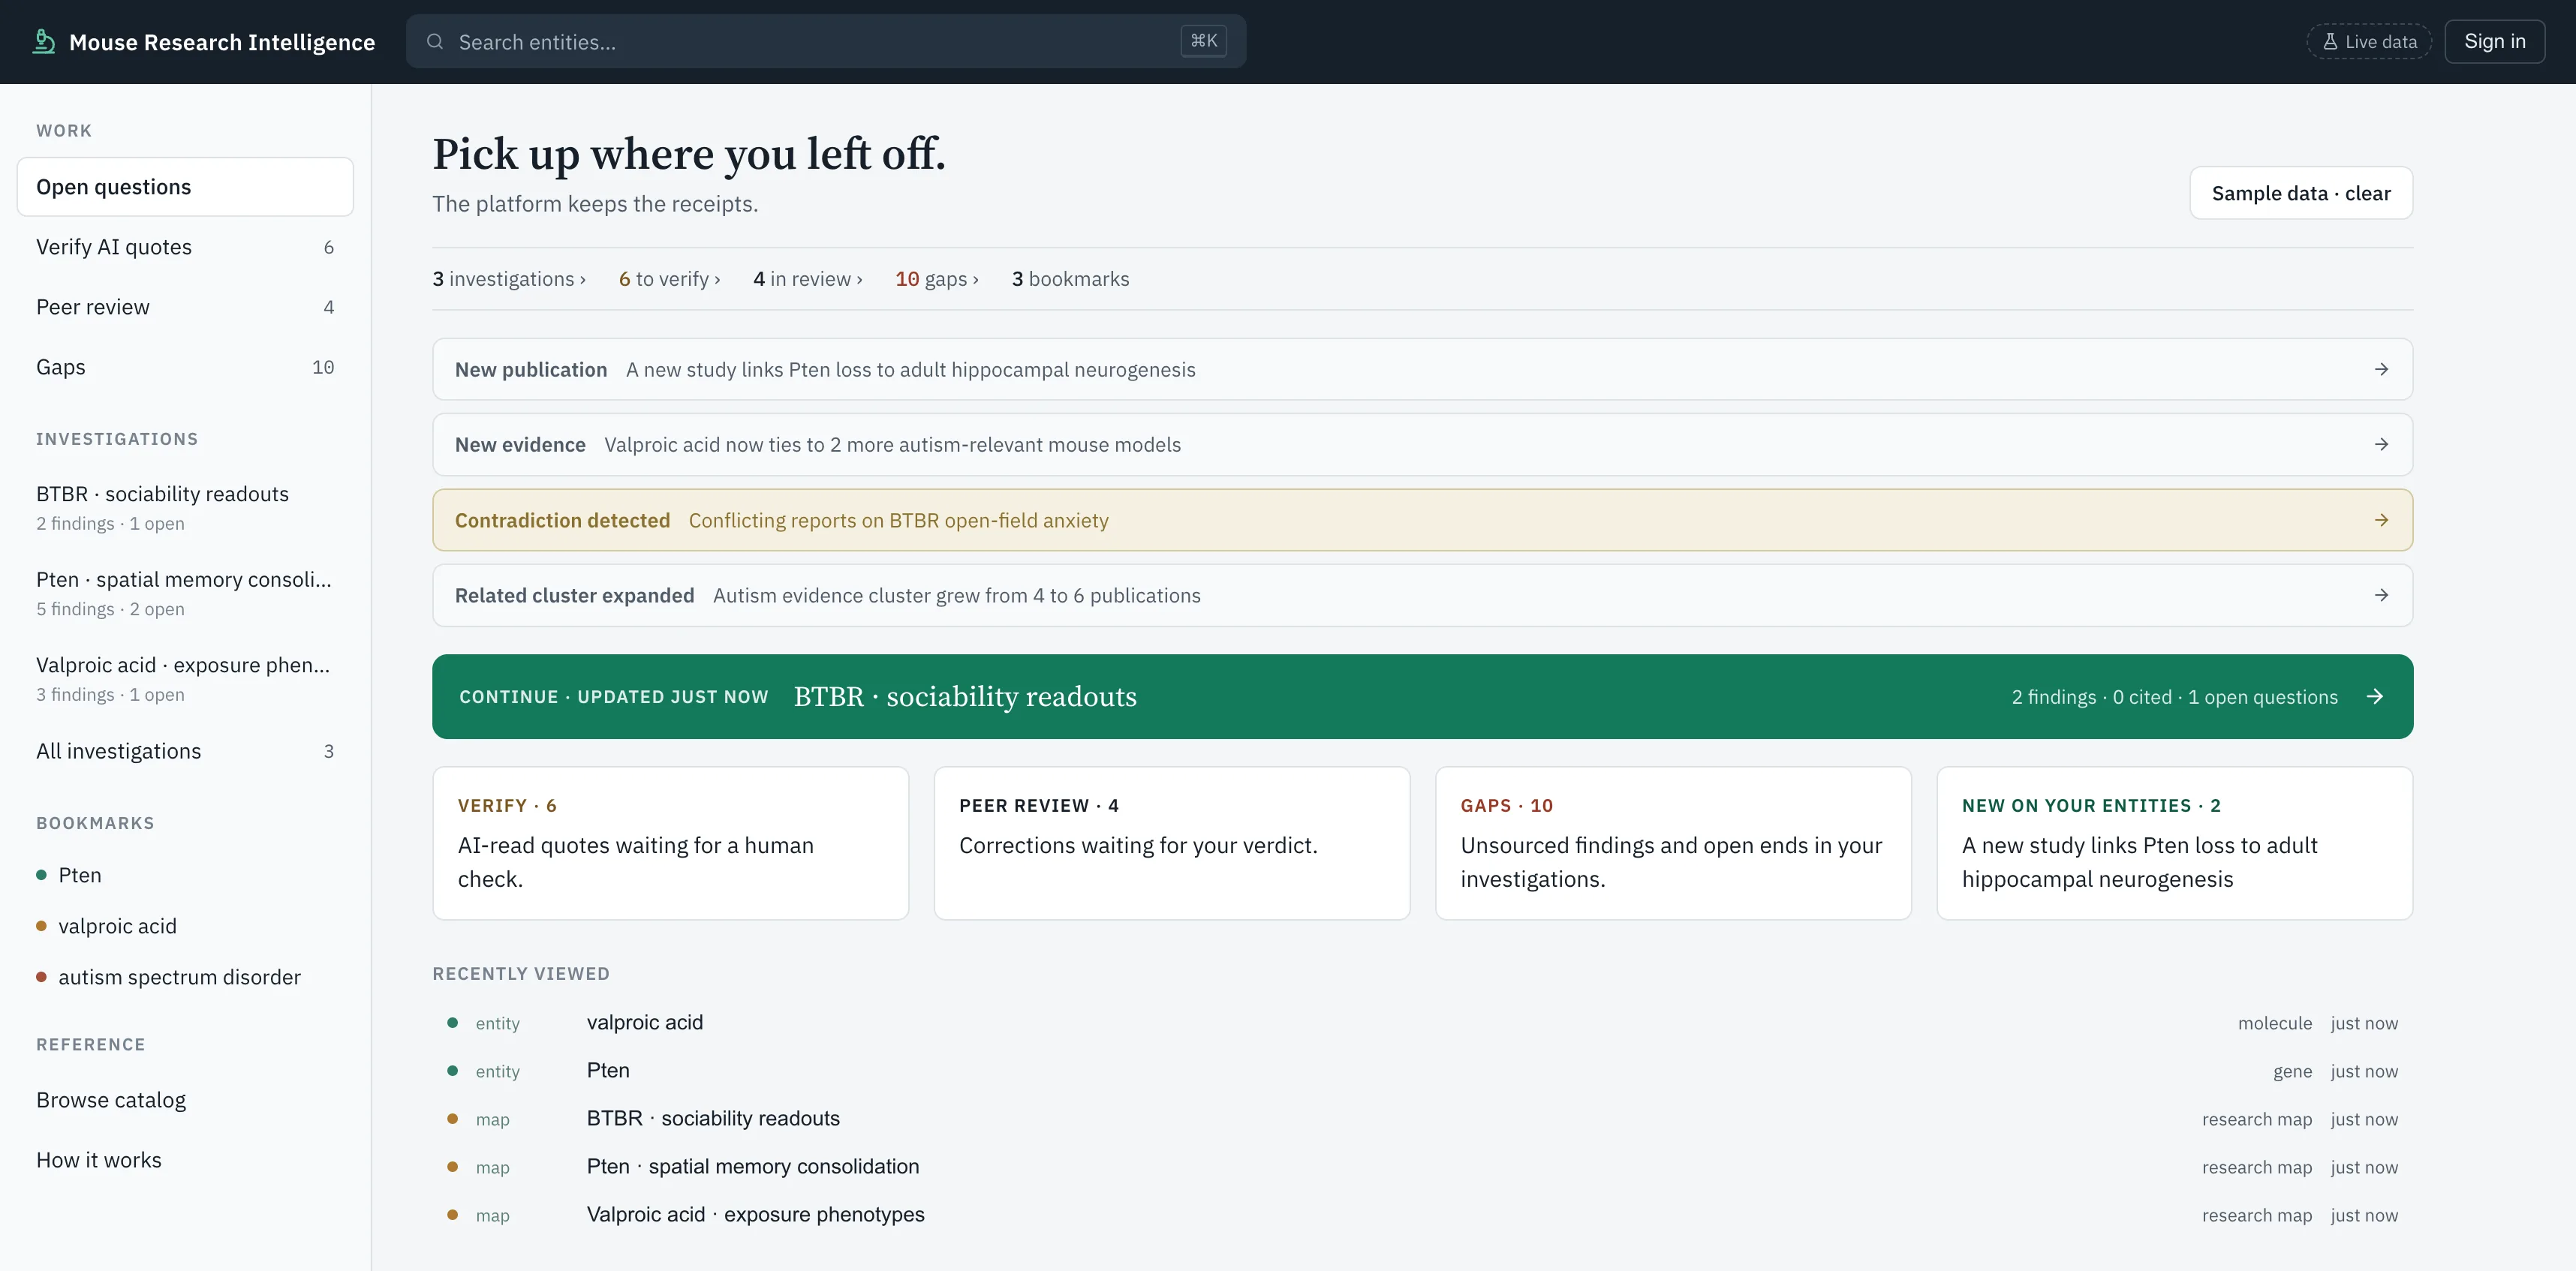Focus the Search entities field
The width and height of the screenshot is (2576, 1271).
pyautogui.click(x=826, y=42)
